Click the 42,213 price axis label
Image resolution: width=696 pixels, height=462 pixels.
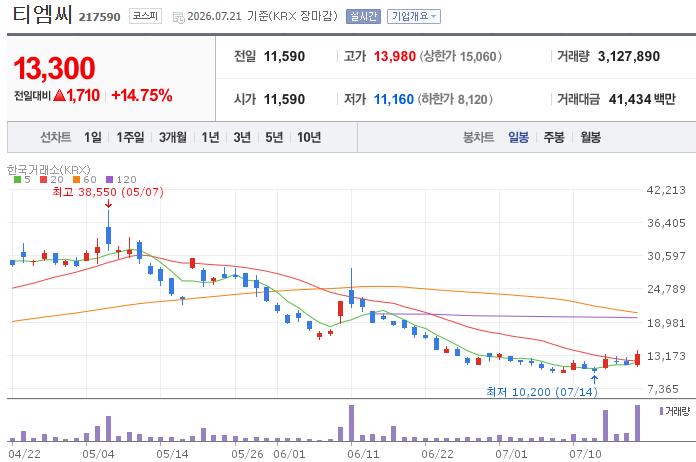point(666,190)
